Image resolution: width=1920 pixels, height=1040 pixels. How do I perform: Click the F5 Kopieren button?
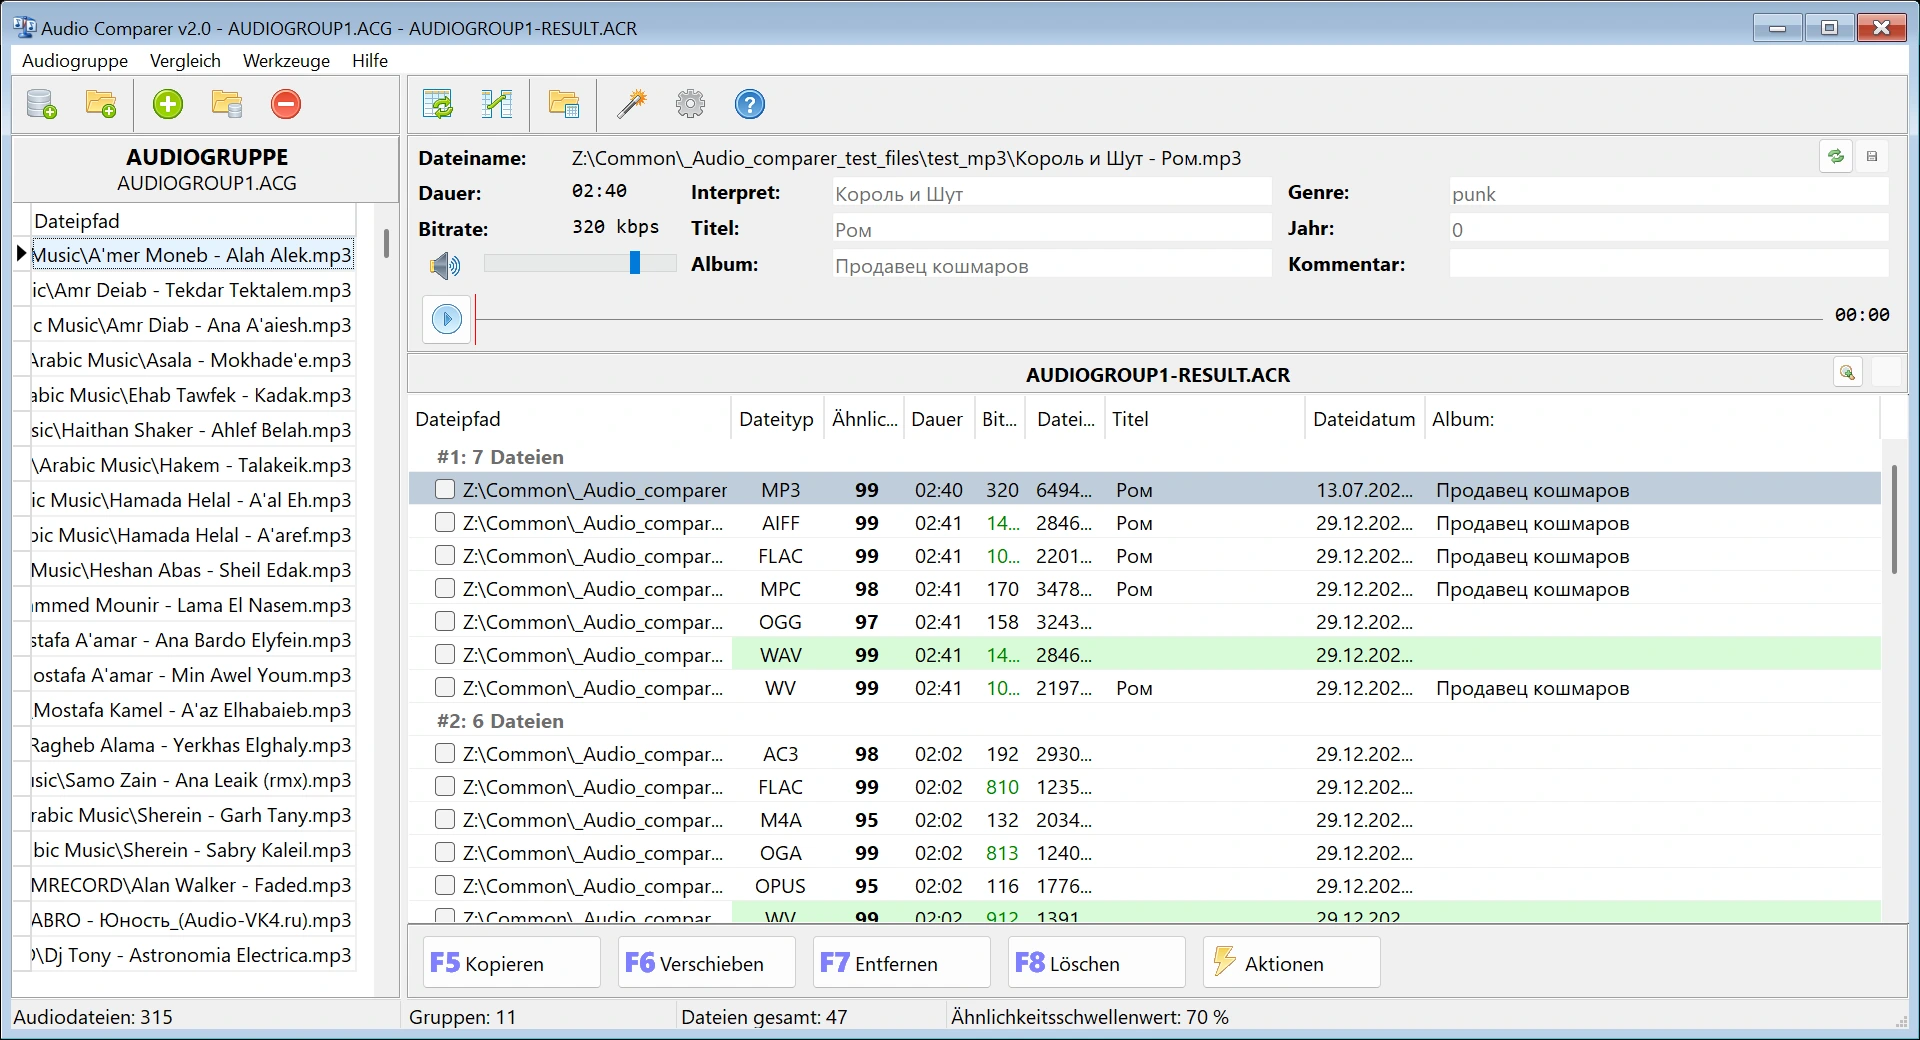point(512,962)
